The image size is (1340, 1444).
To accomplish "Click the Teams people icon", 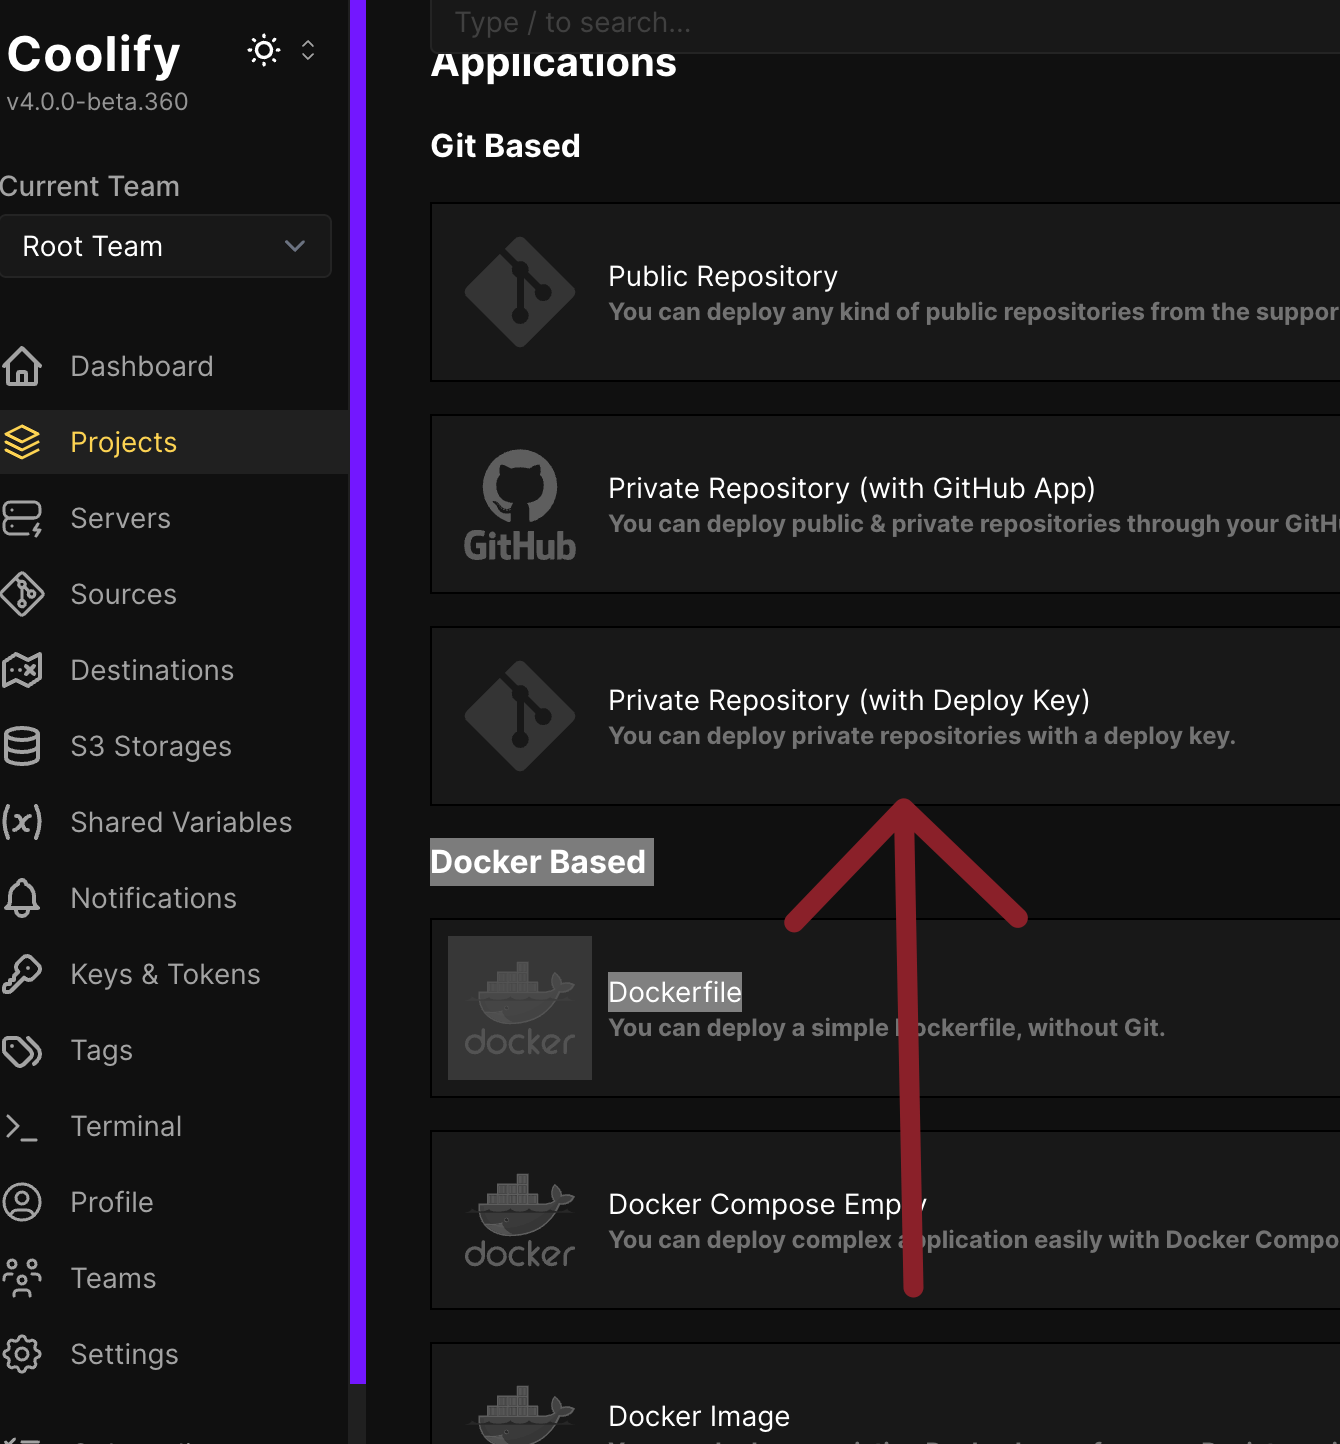I will click(x=22, y=1278).
